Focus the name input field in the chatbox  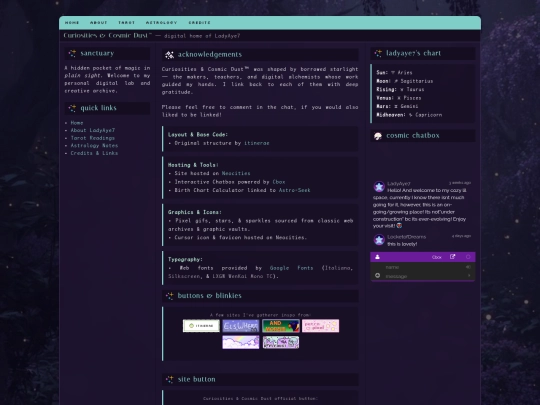point(423,267)
